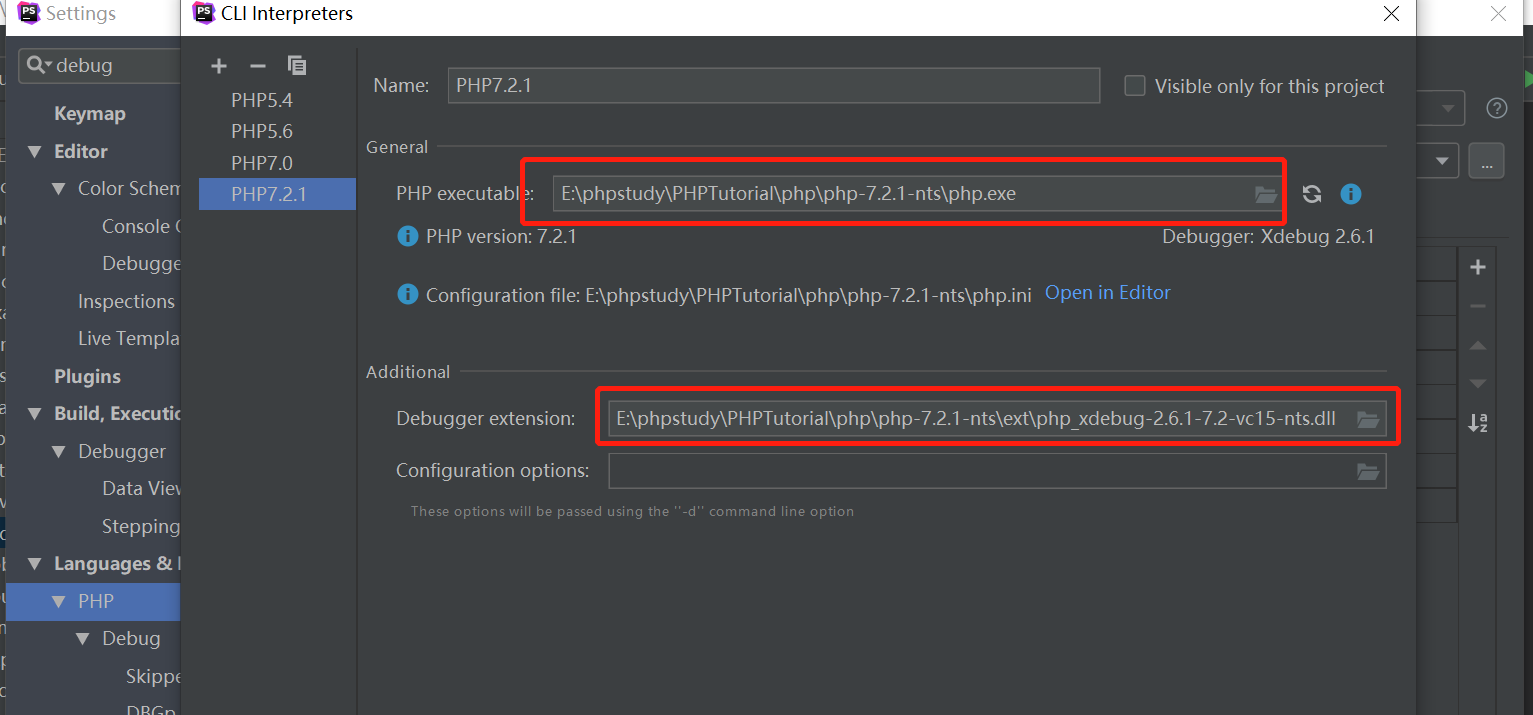Select PHP7.0 interpreter in list

click(x=277, y=163)
